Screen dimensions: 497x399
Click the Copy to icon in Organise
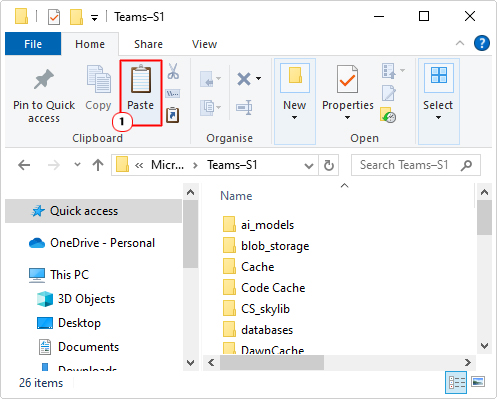(x=207, y=107)
